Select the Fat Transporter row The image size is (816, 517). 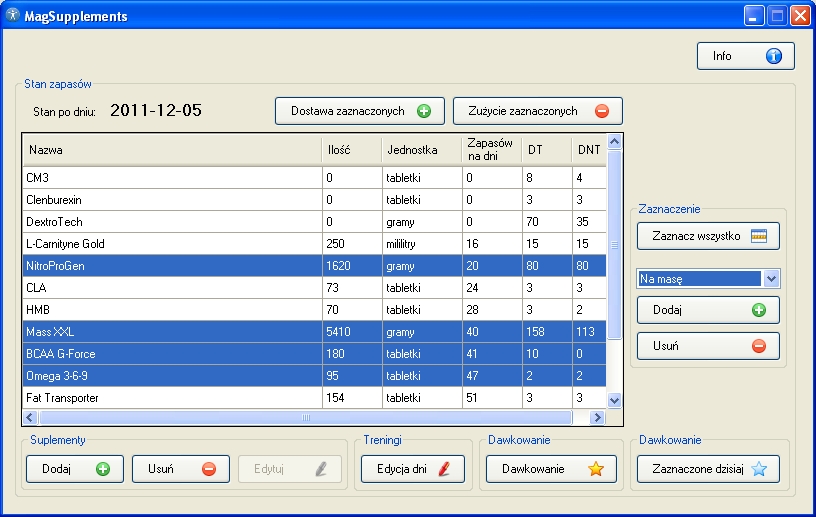pos(314,398)
